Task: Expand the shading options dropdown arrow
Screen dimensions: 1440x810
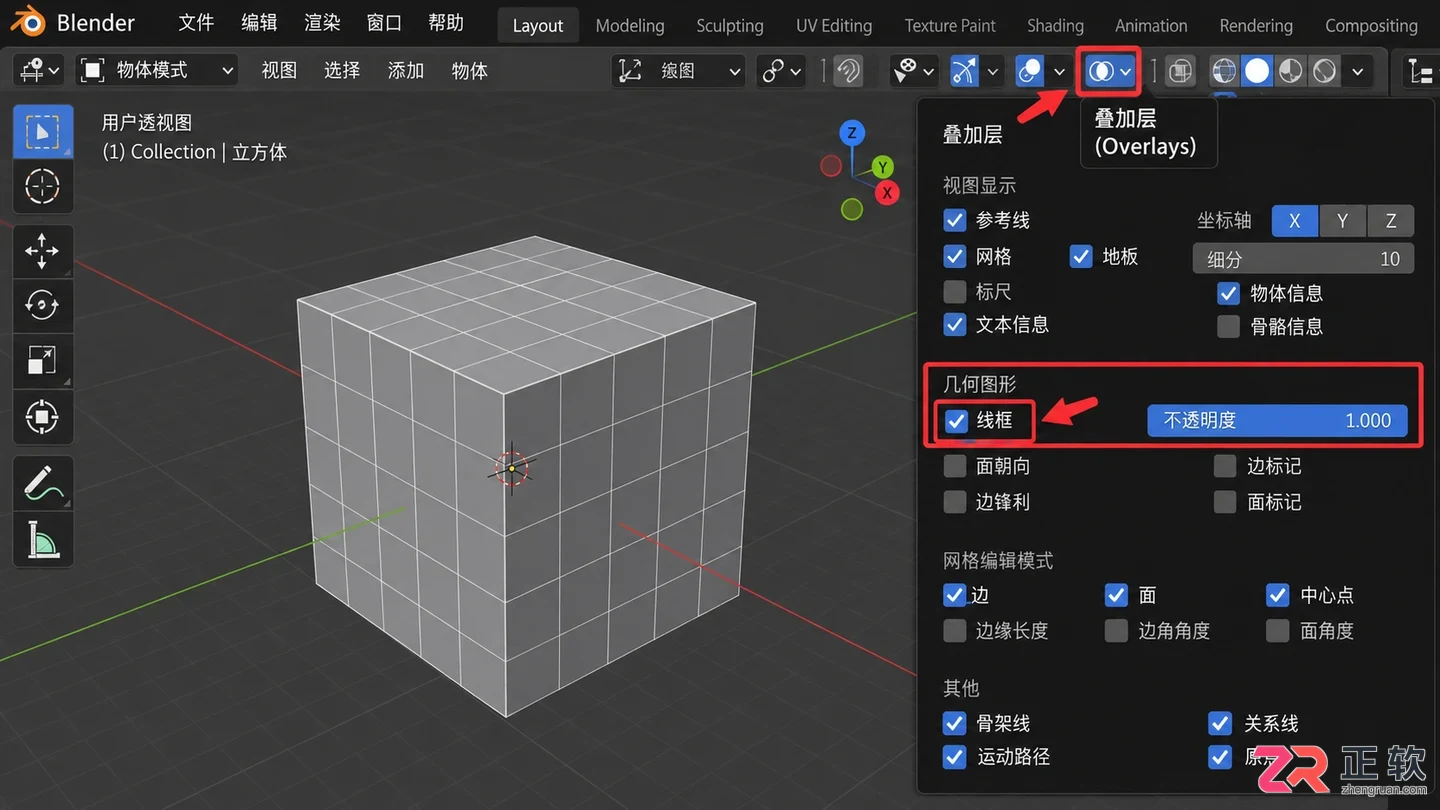Action: coord(1357,71)
